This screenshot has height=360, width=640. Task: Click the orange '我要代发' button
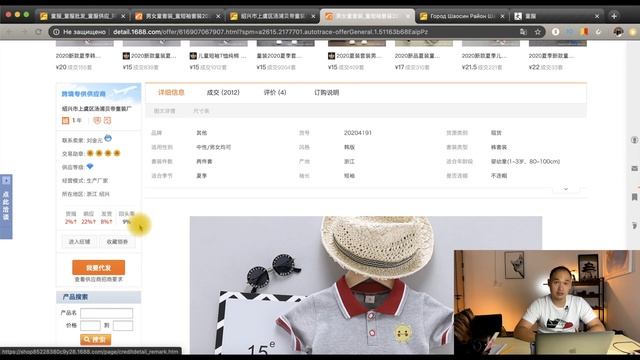(x=98, y=268)
